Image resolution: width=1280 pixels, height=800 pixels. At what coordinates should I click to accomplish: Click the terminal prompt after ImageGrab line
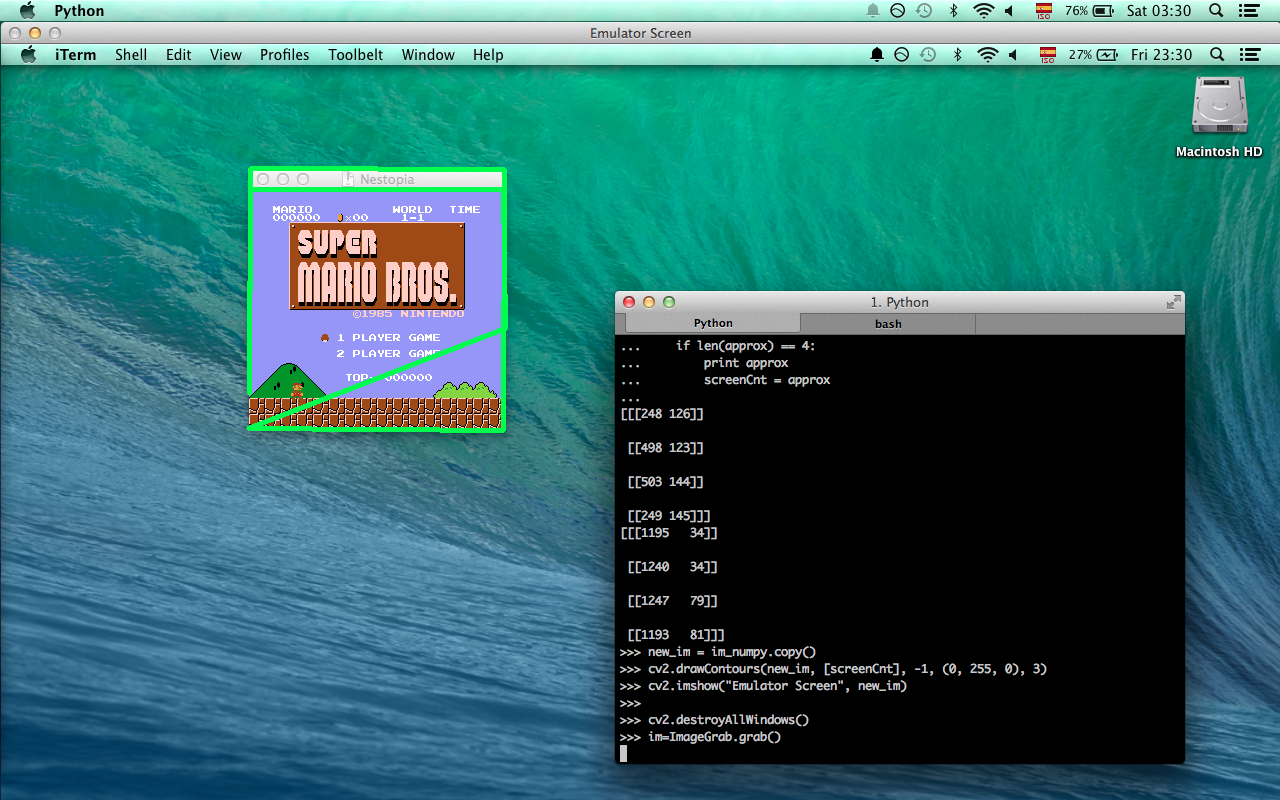tap(622, 753)
